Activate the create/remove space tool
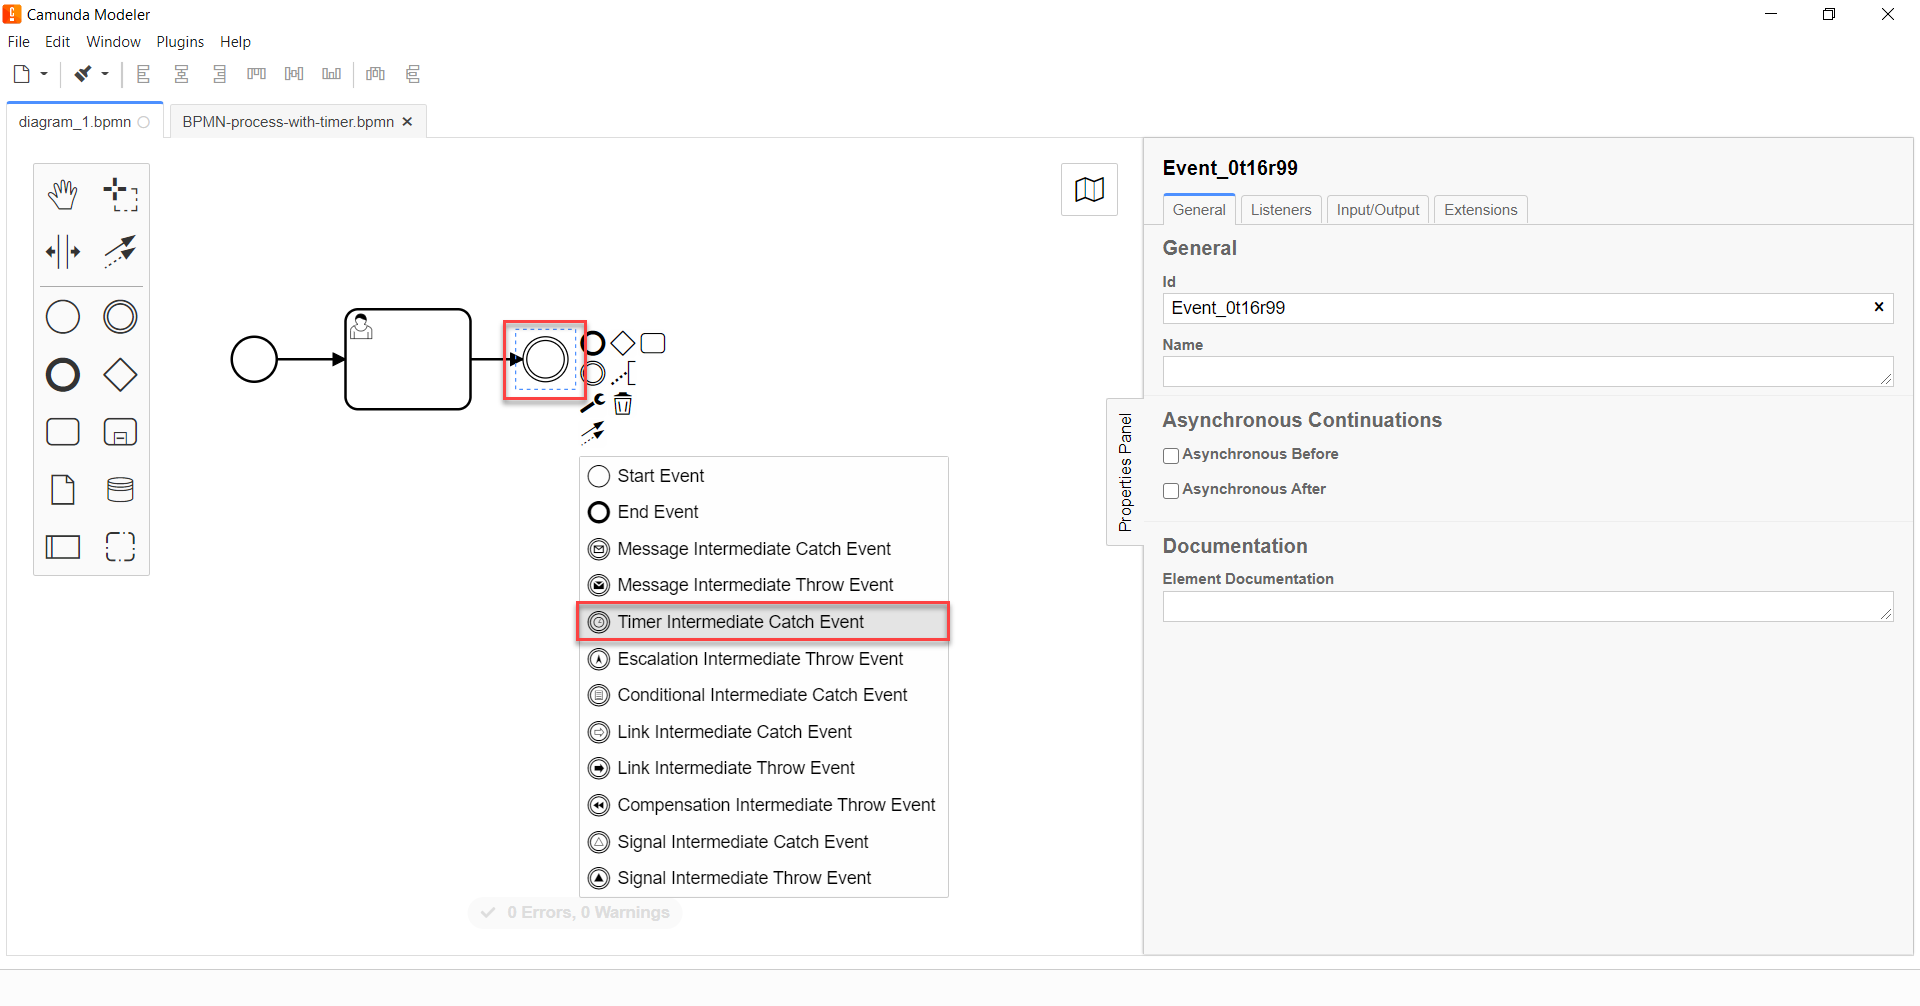Viewport: 1920px width, 1006px height. point(63,252)
